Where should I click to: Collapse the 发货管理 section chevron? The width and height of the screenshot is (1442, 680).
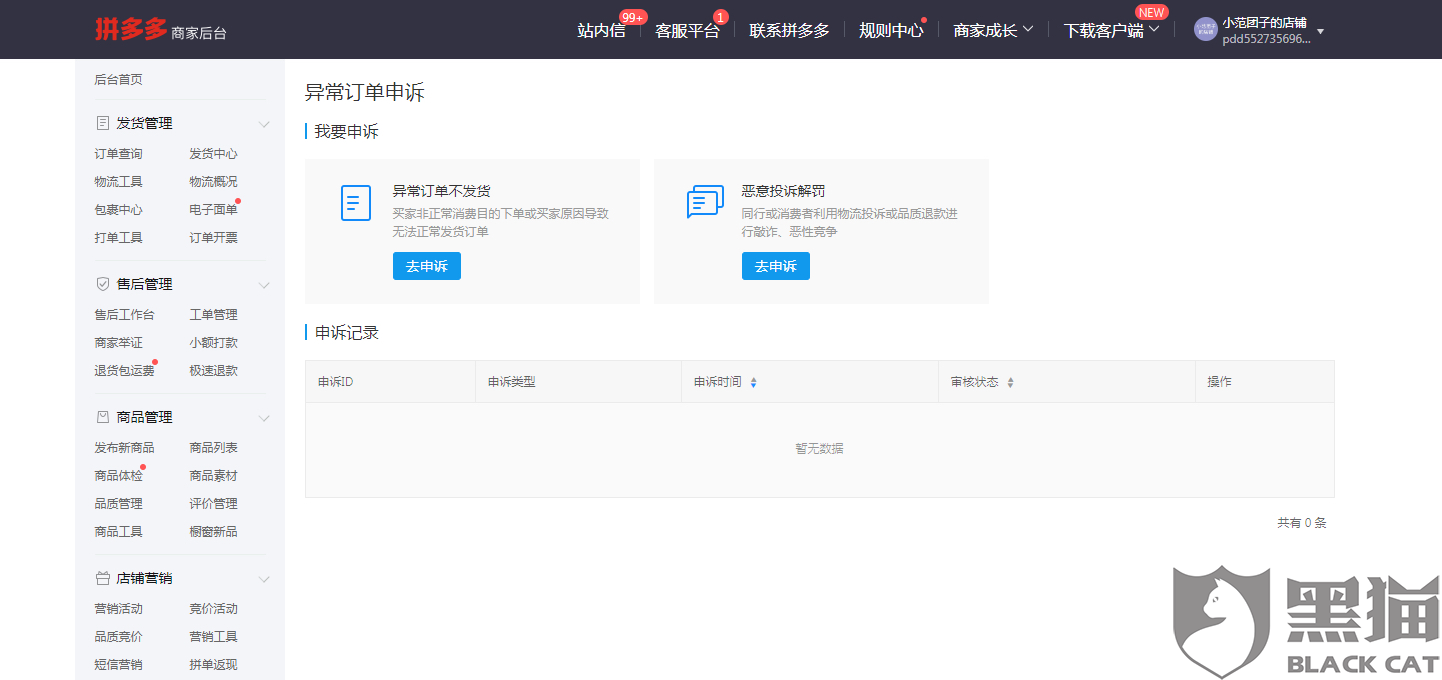tap(263, 124)
